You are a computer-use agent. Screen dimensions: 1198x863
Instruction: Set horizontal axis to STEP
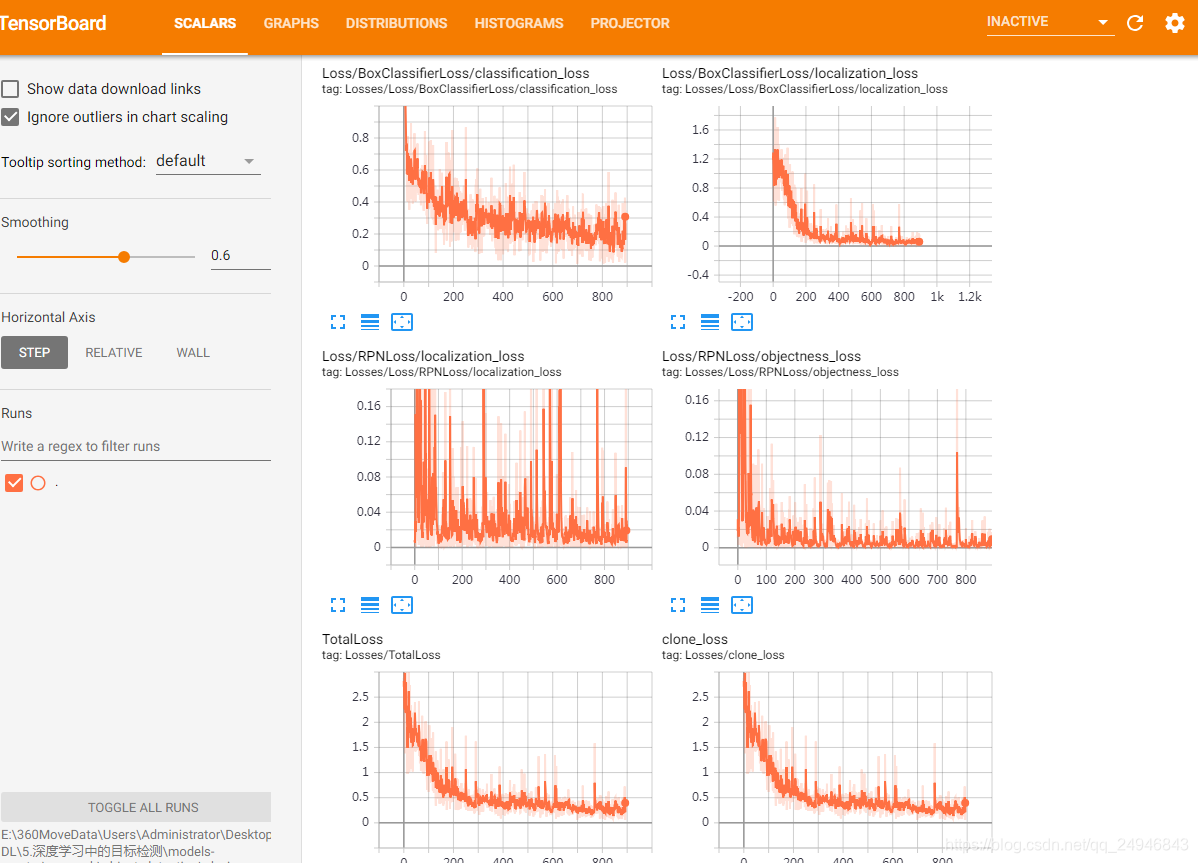pyautogui.click(x=34, y=353)
